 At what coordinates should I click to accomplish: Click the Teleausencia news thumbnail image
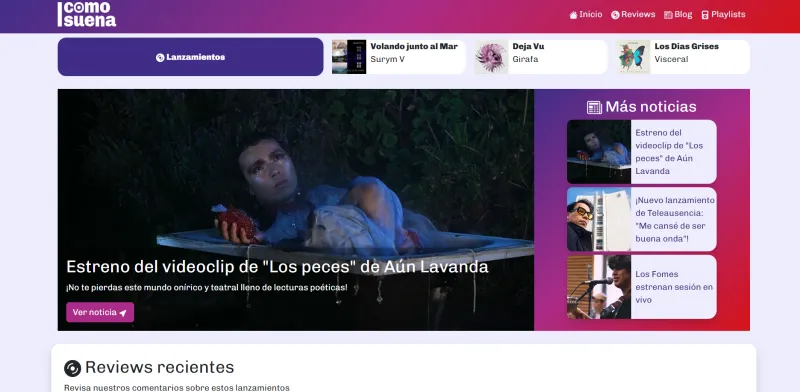coord(599,219)
